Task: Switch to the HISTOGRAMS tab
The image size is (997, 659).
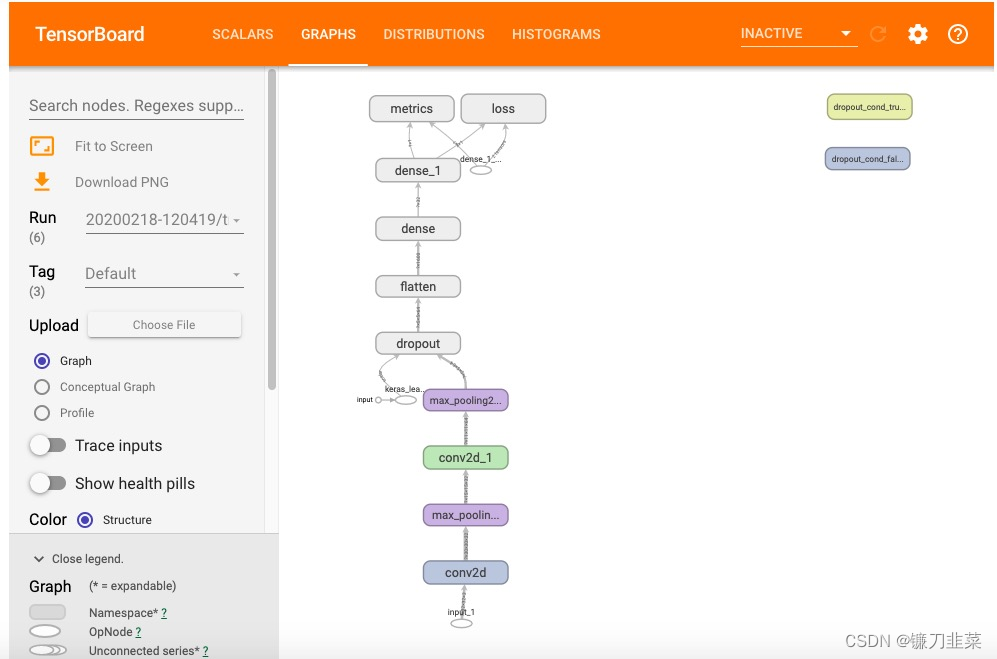Action: pos(556,33)
